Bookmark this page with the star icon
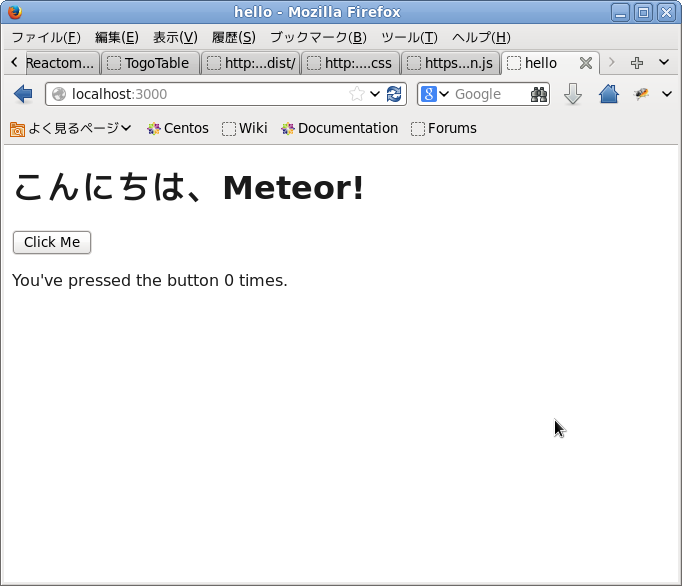The height and width of the screenshot is (586, 682). (x=357, y=94)
